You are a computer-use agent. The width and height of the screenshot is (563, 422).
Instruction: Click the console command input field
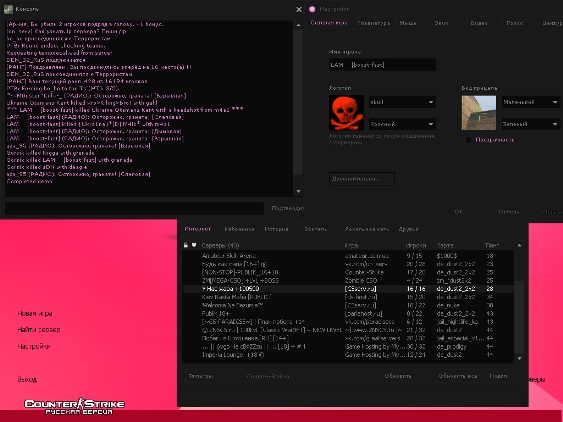[x=134, y=209]
